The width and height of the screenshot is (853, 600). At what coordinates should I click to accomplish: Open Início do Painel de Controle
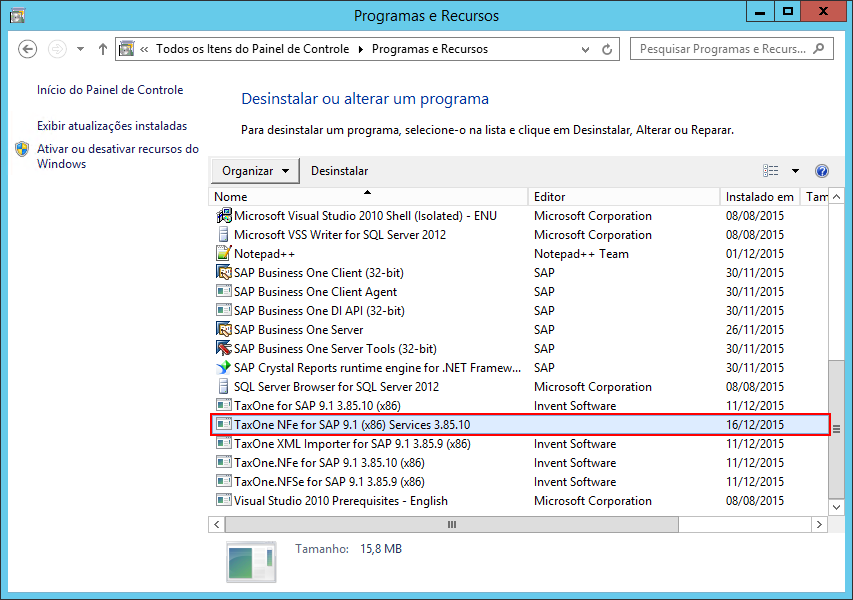pos(110,90)
